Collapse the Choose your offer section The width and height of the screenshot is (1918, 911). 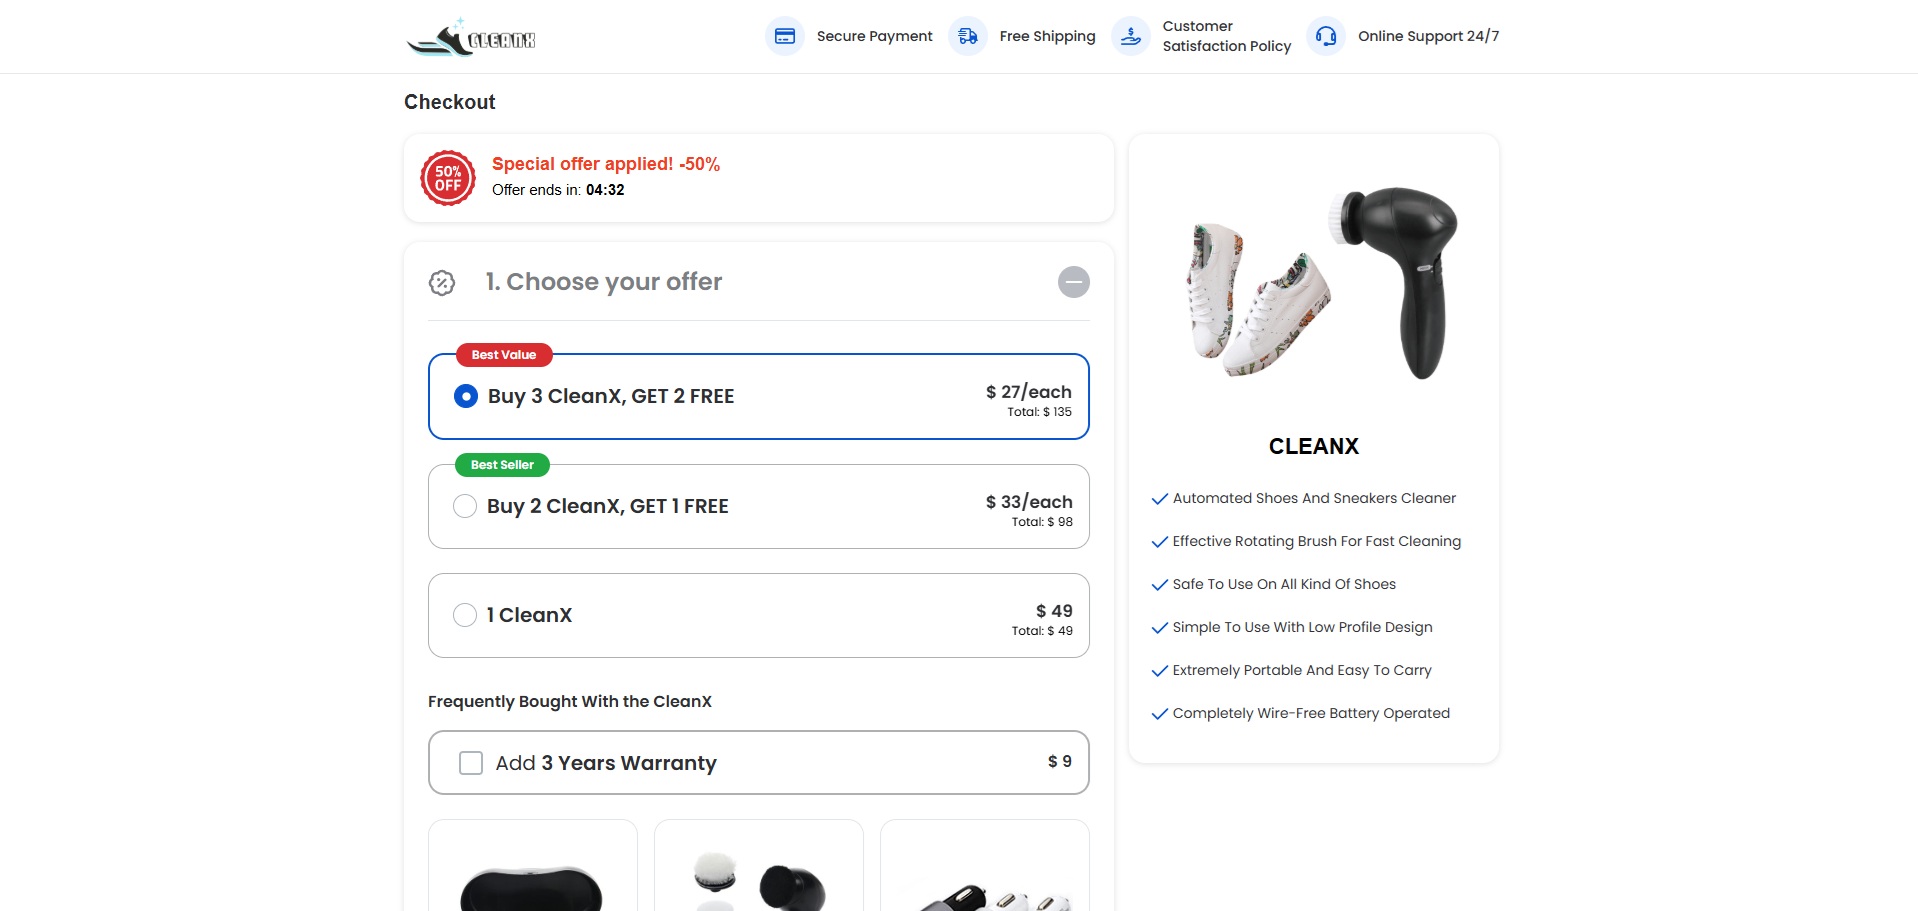click(x=1073, y=282)
